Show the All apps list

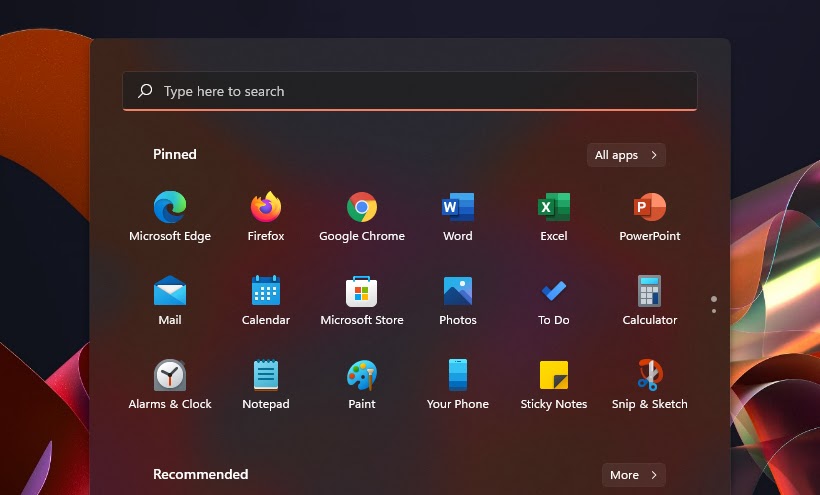point(626,155)
